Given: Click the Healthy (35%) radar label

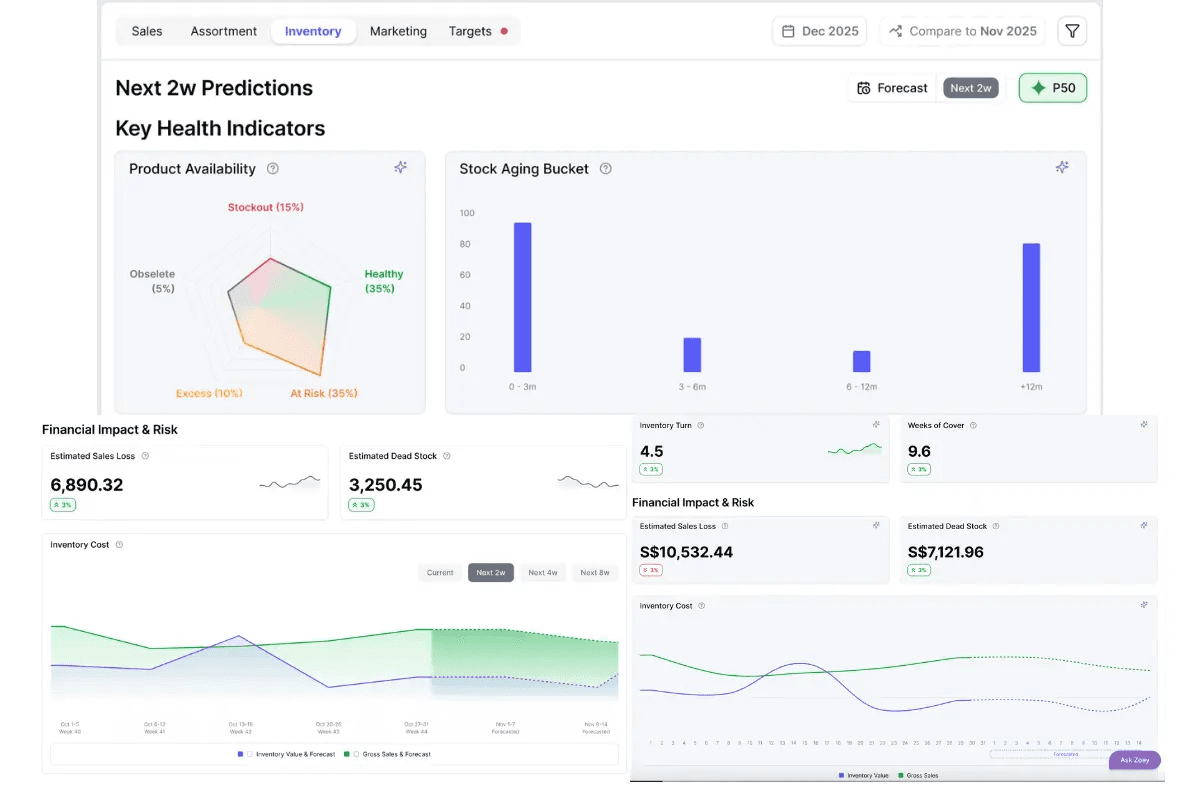Looking at the screenshot, I should 383,281.
